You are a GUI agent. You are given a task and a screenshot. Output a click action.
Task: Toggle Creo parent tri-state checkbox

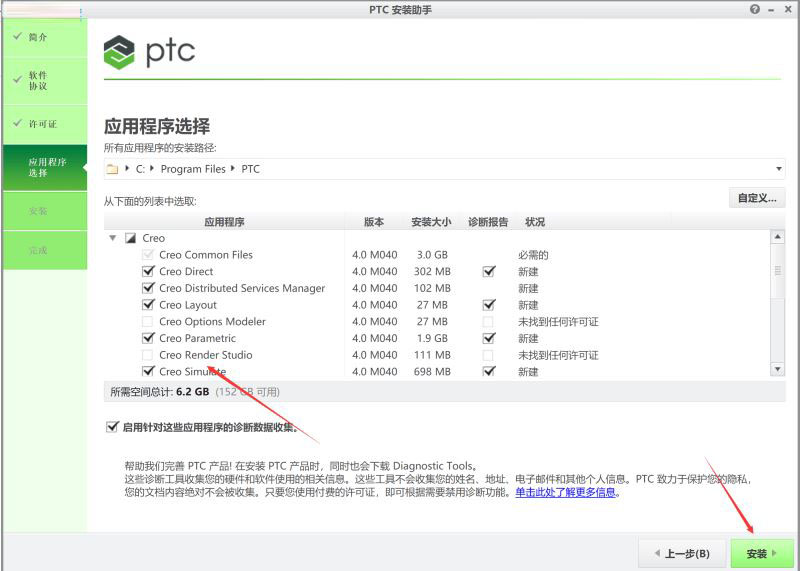pos(131,238)
